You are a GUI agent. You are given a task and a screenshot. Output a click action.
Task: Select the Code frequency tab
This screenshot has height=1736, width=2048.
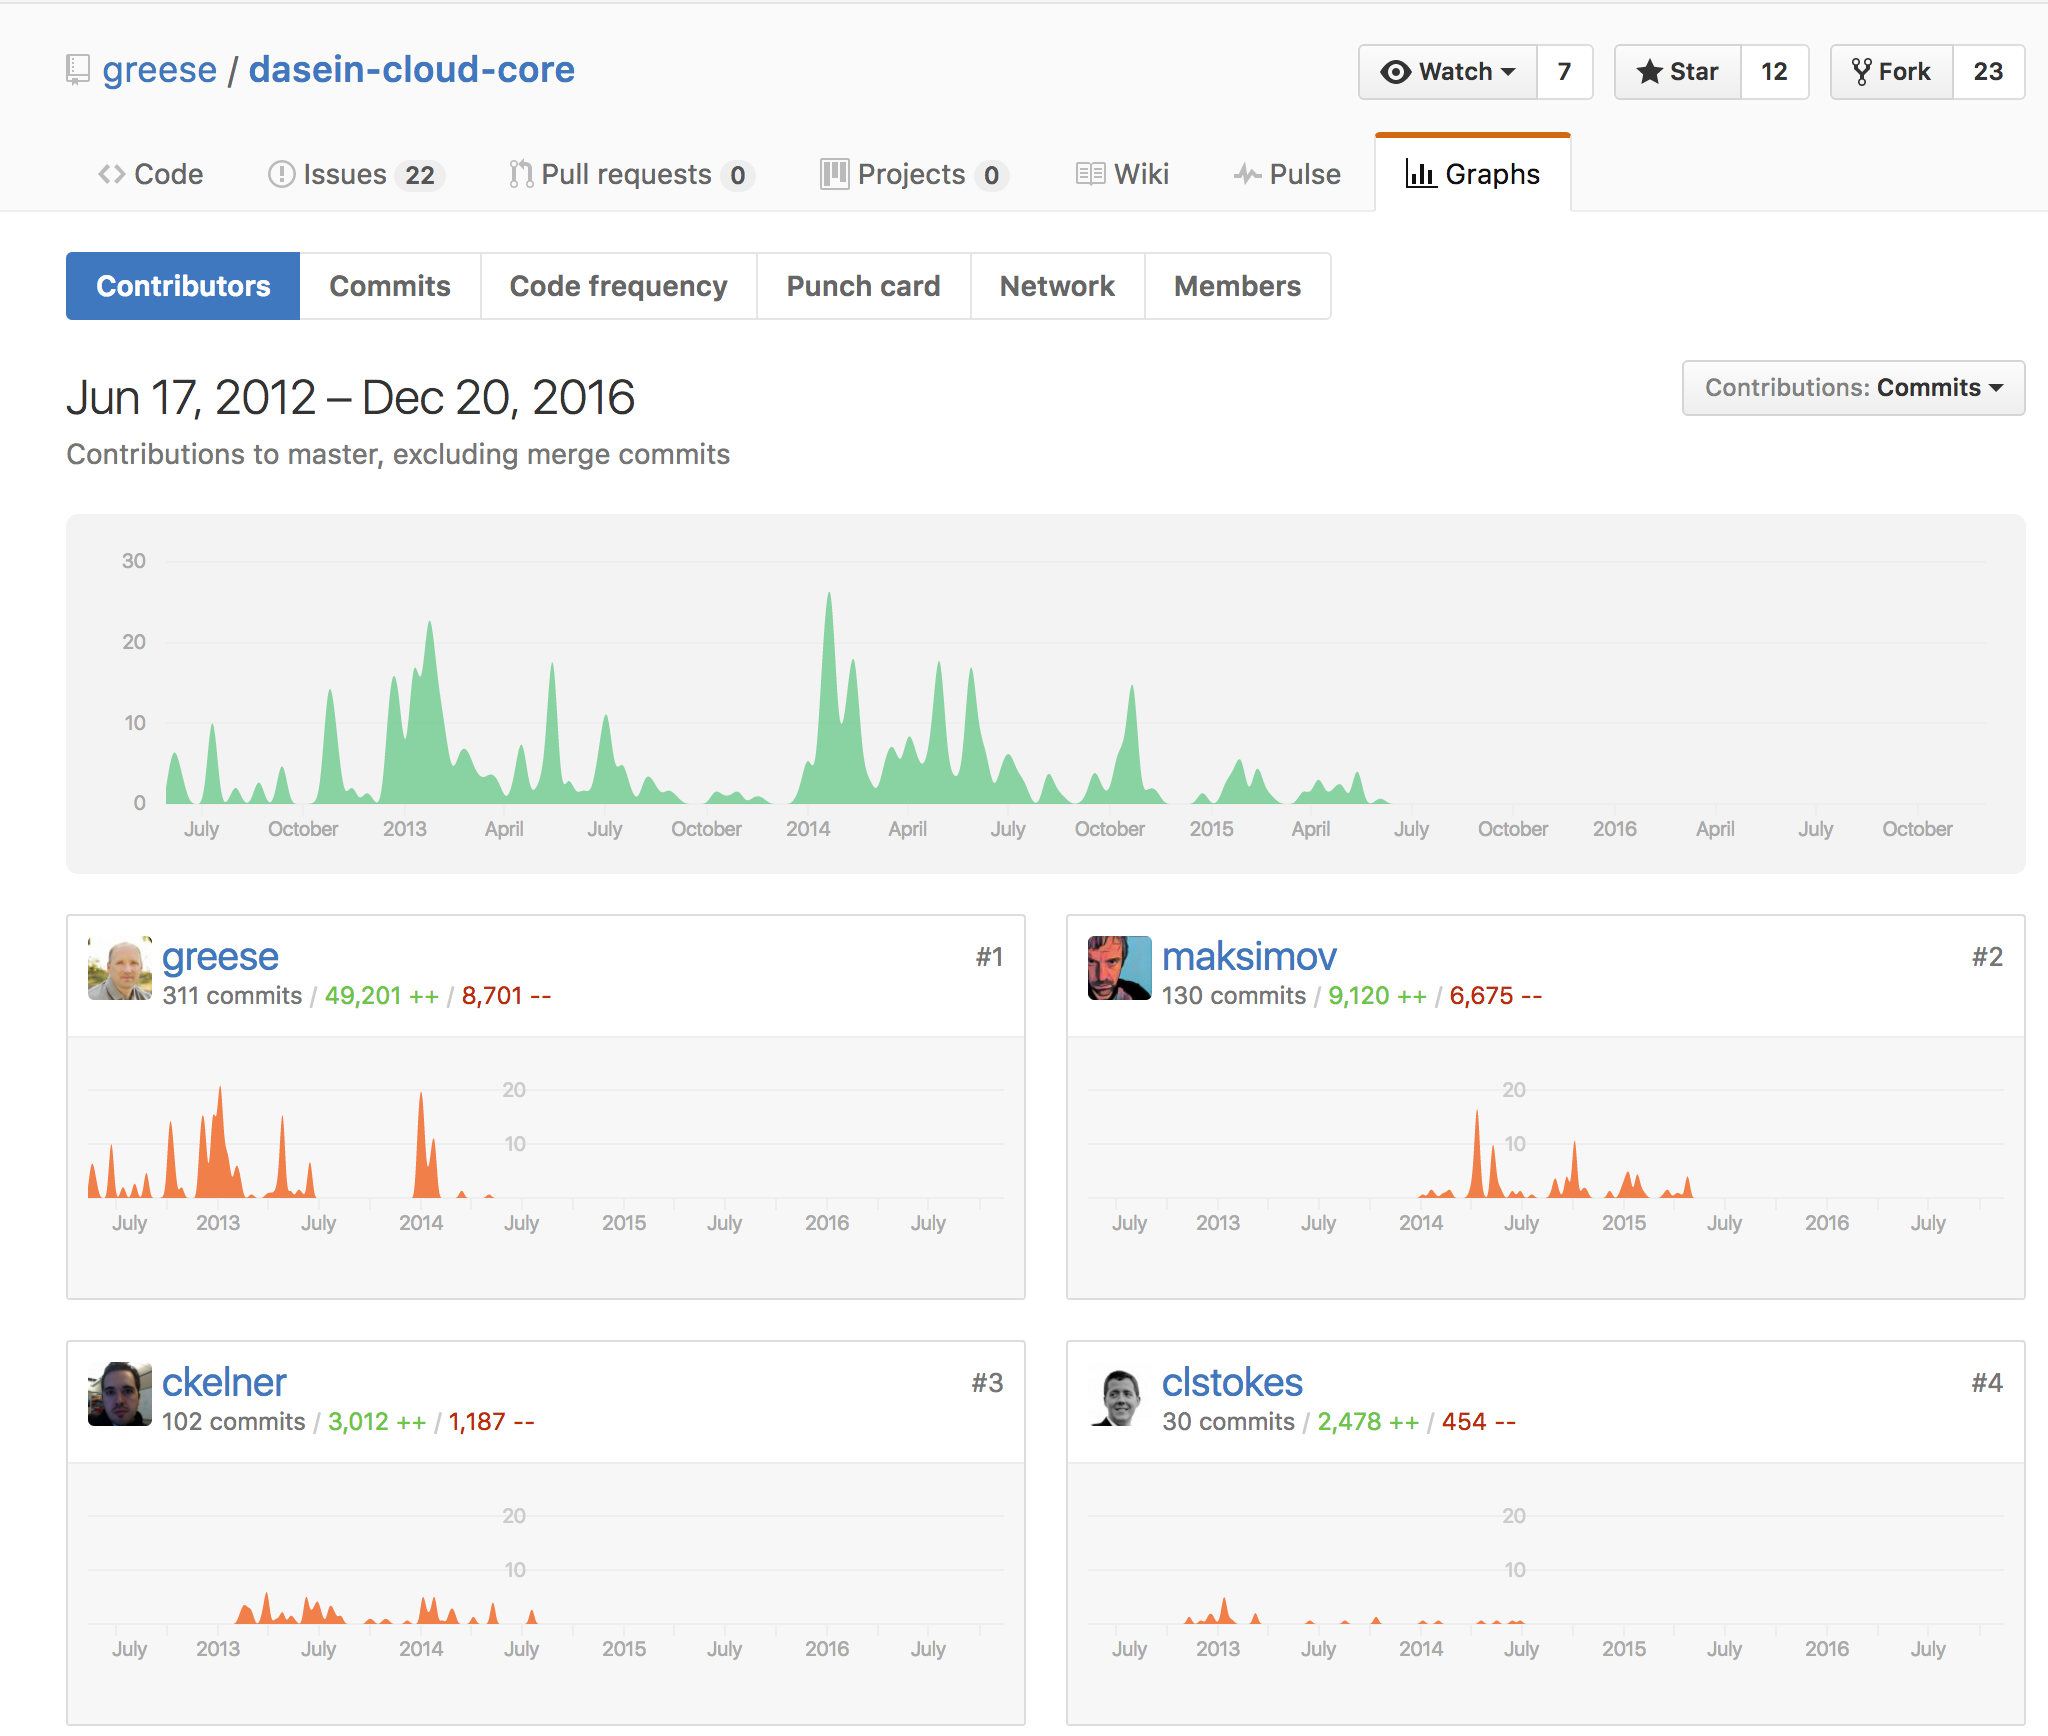(x=618, y=286)
